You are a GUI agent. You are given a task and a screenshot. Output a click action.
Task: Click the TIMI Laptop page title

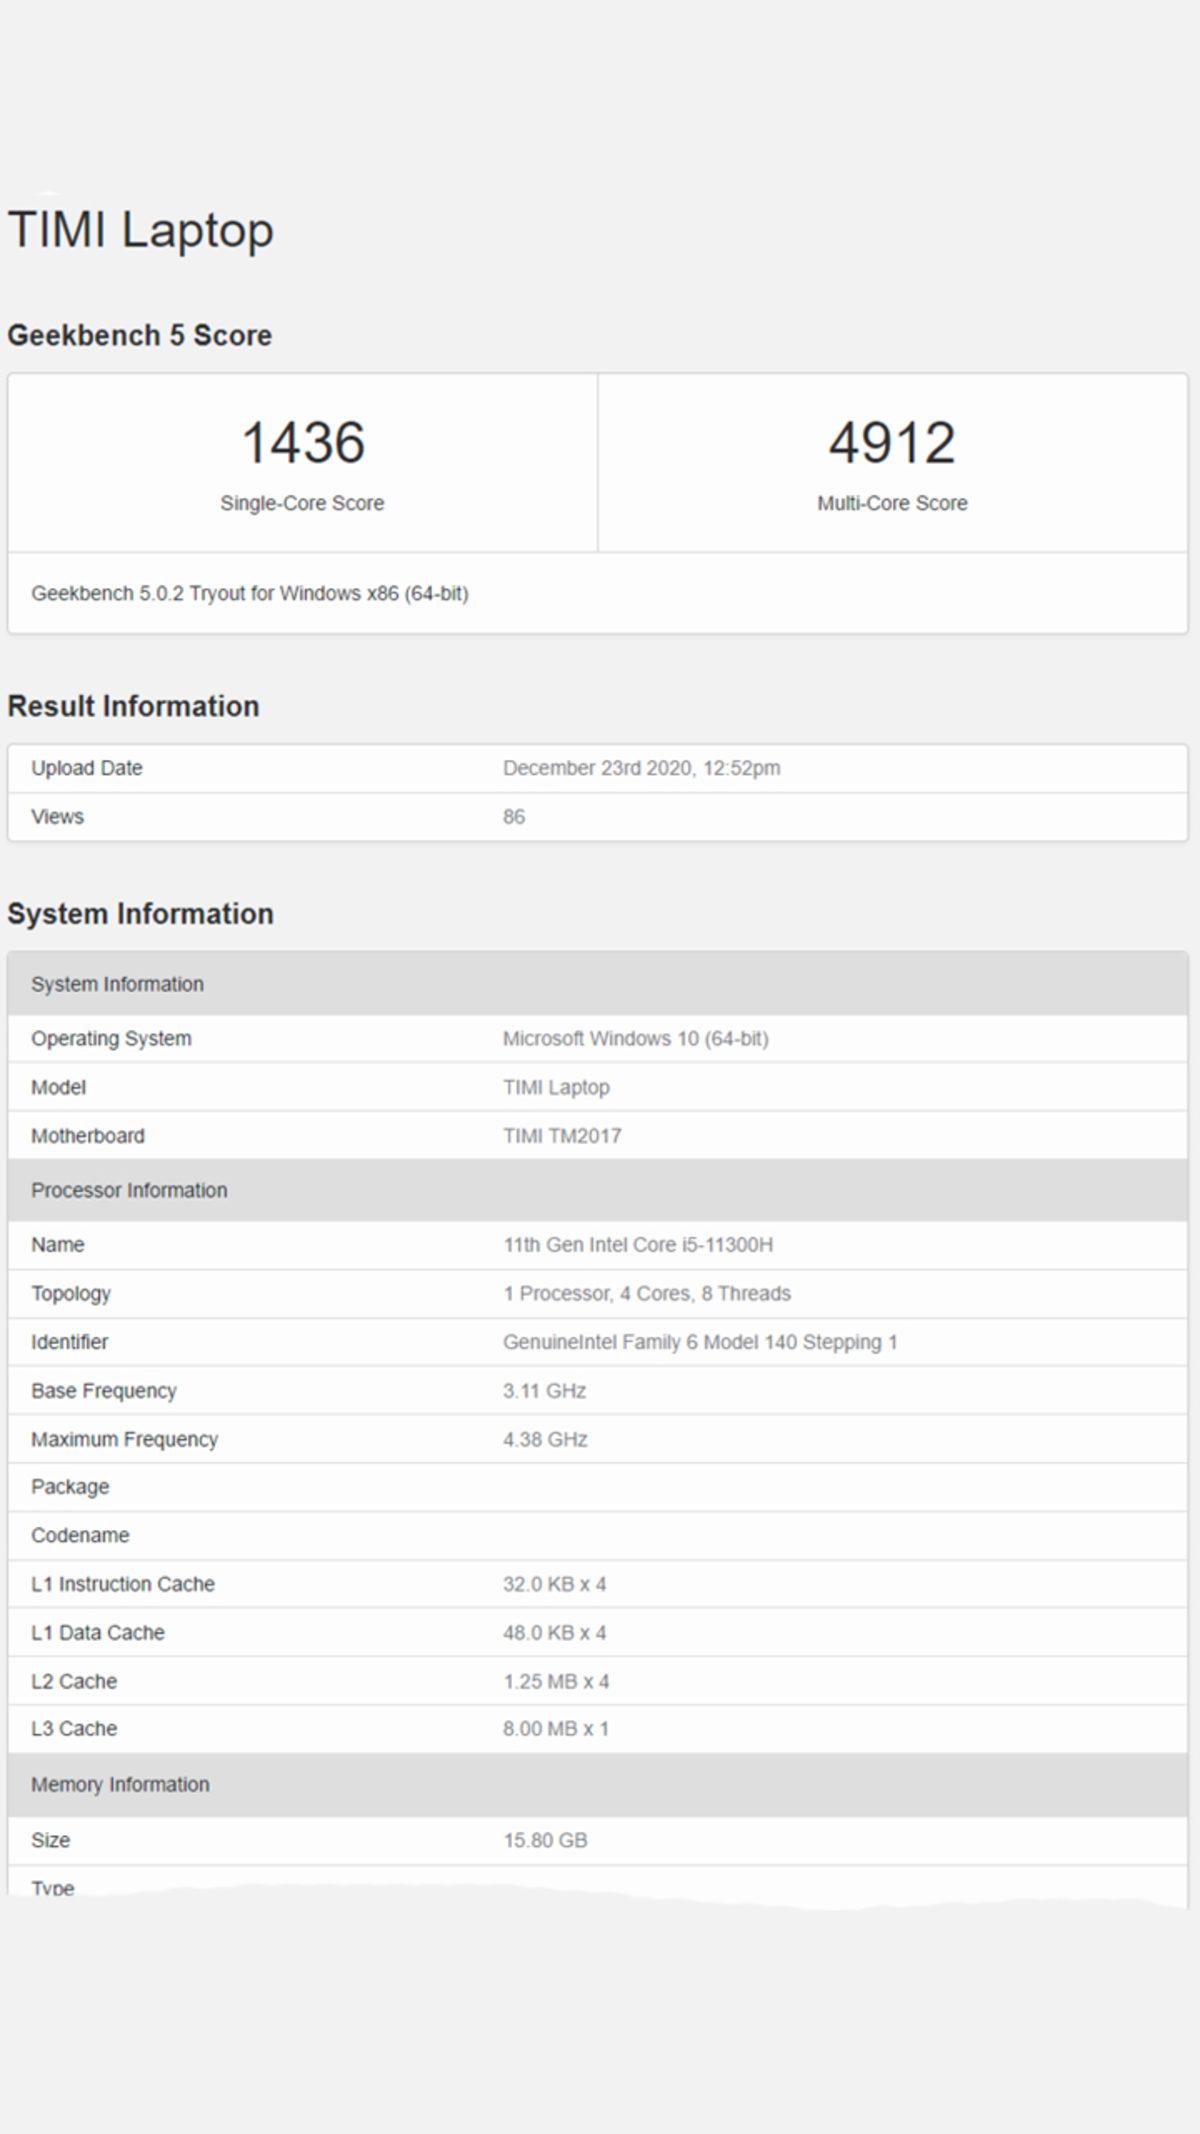(x=140, y=231)
